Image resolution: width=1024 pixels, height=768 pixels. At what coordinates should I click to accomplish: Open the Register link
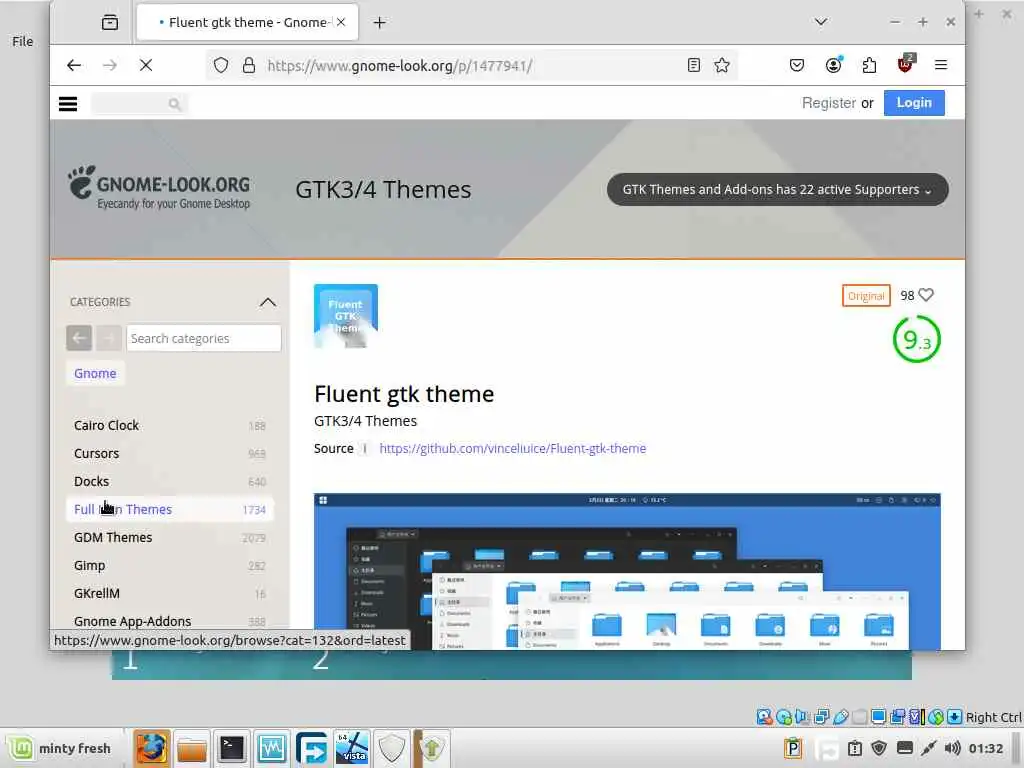[828, 103]
